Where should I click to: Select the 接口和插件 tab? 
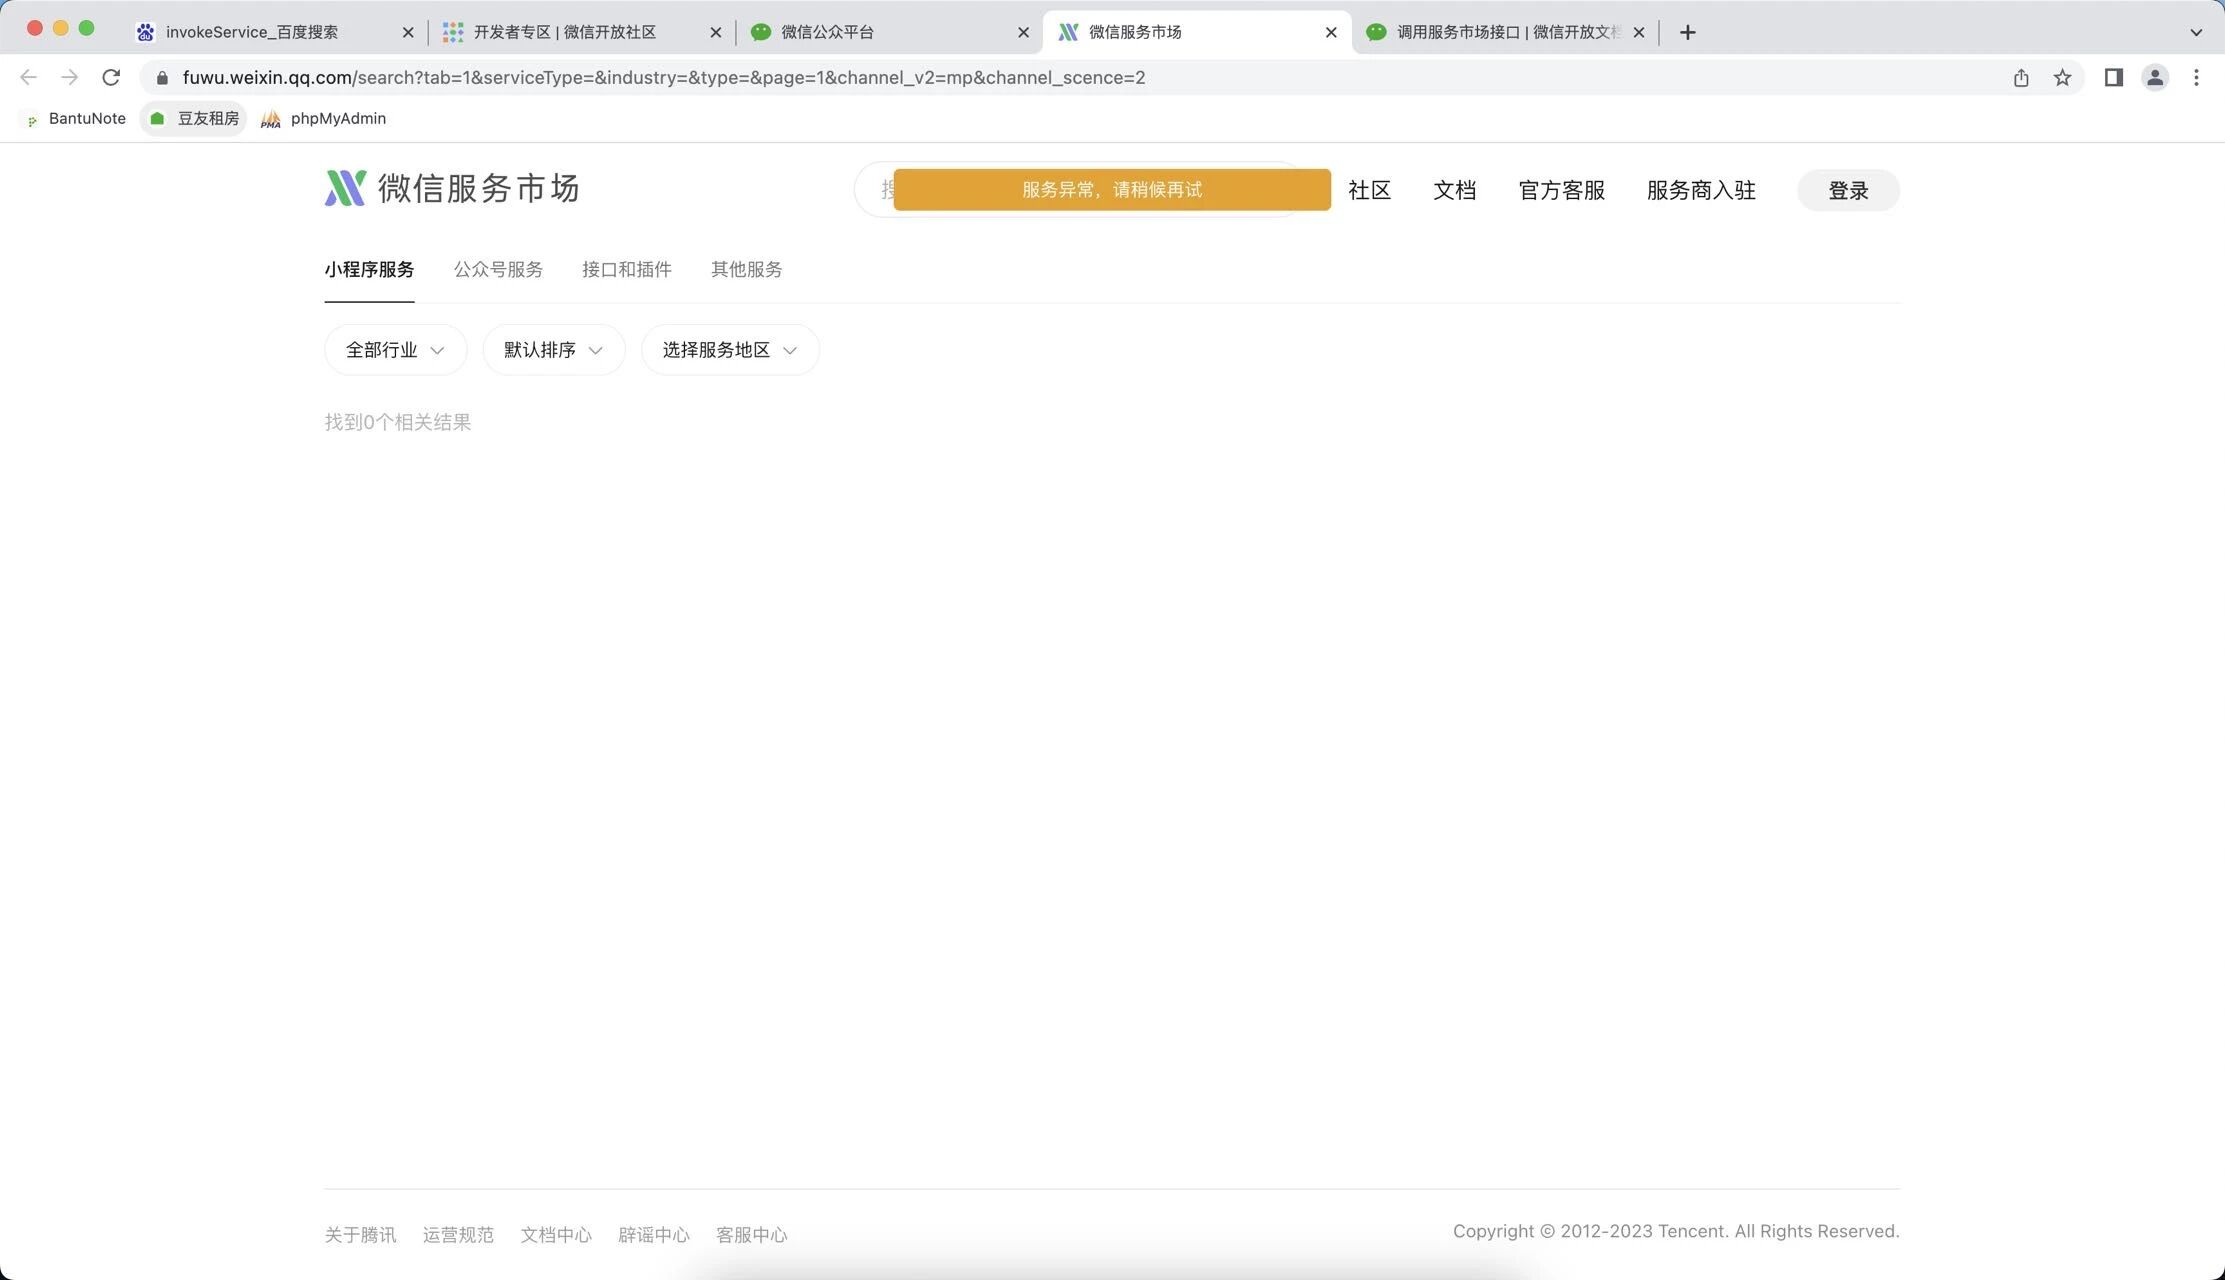click(626, 270)
